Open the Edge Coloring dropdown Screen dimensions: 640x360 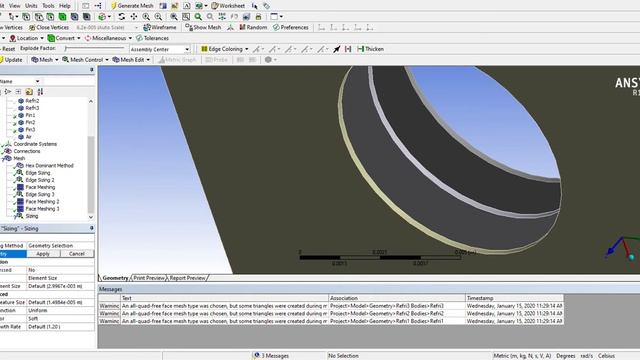pyautogui.click(x=225, y=49)
